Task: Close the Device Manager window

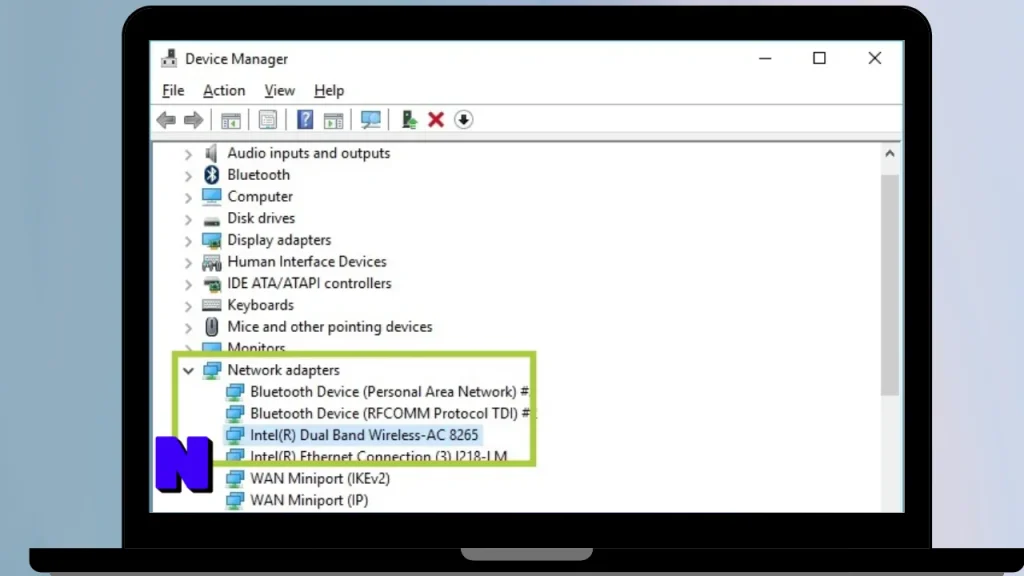Action: pyautogui.click(x=874, y=58)
